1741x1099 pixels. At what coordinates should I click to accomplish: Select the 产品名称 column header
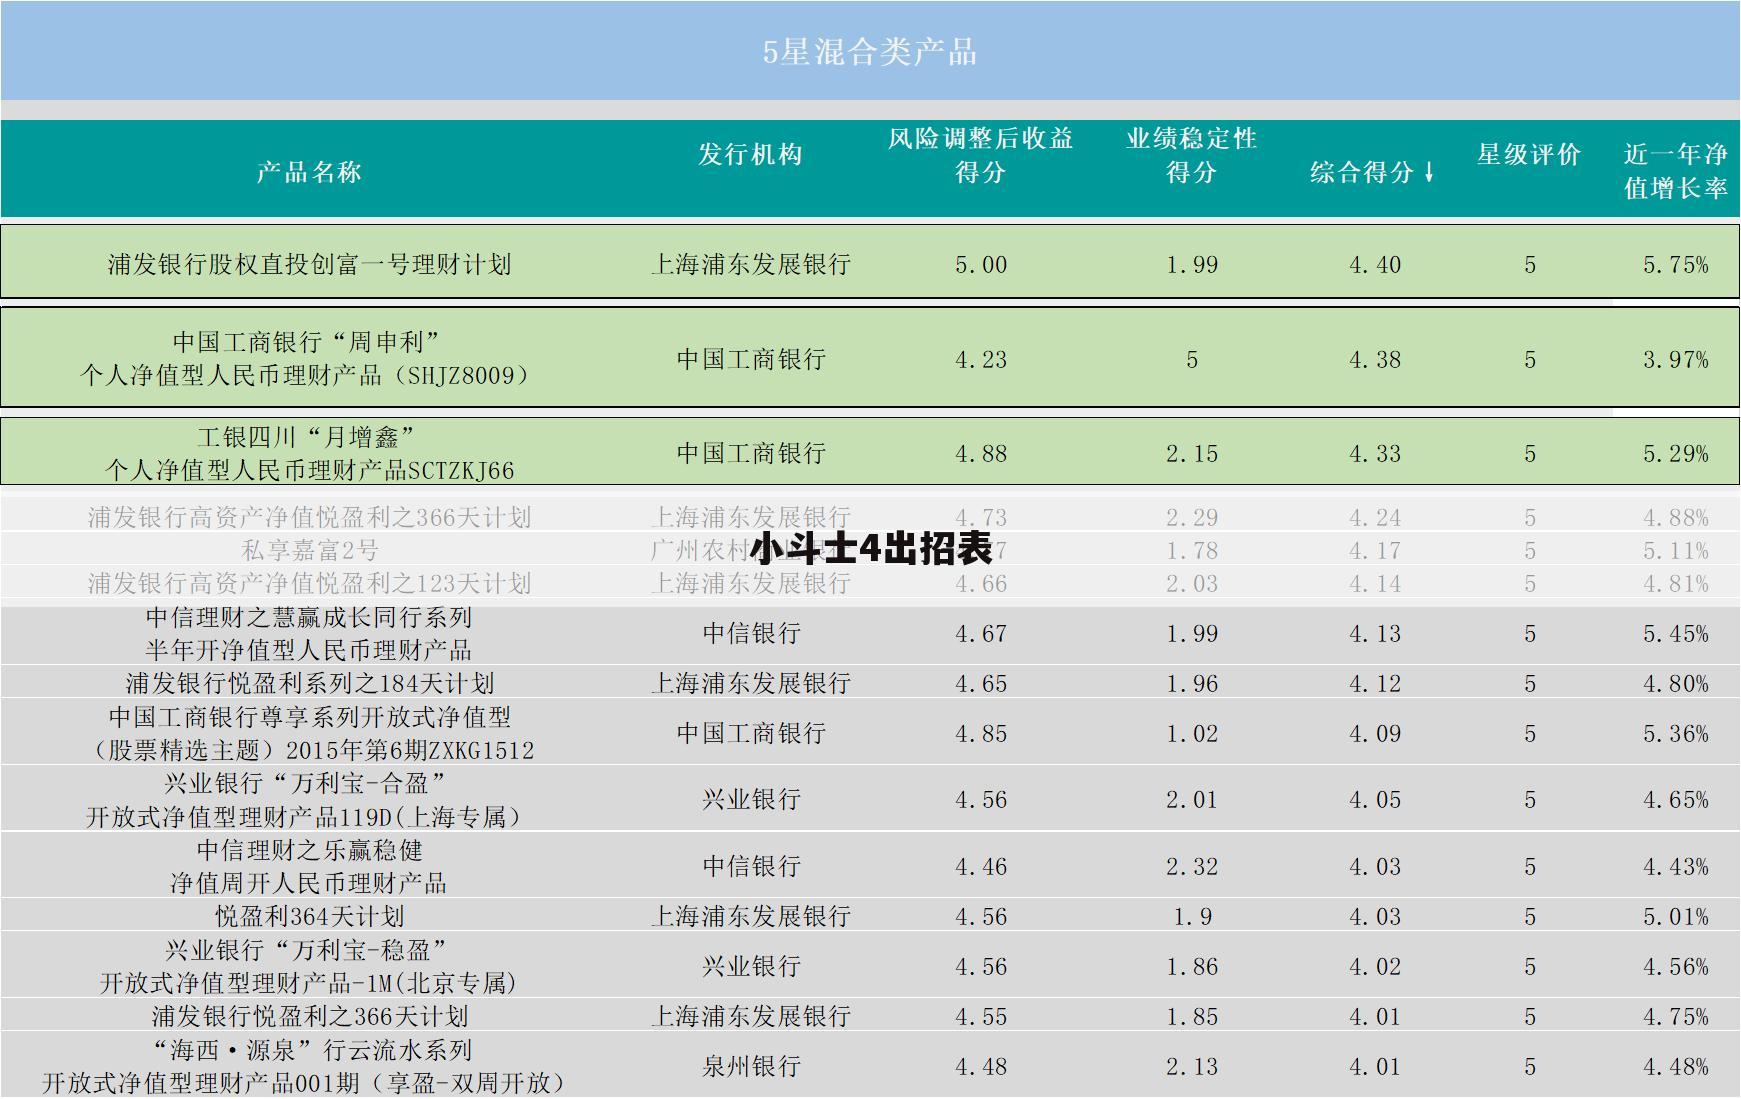[309, 172]
